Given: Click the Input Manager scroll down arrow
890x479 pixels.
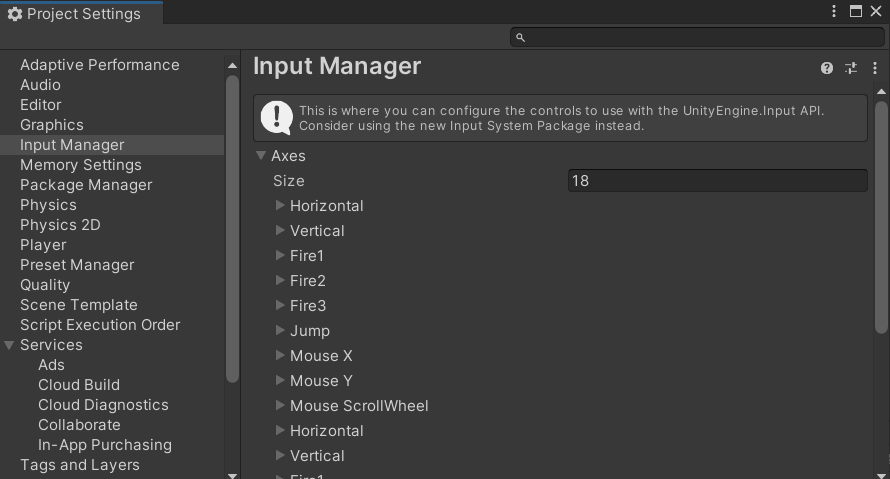Looking at the screenshot, I should point(881,475).
